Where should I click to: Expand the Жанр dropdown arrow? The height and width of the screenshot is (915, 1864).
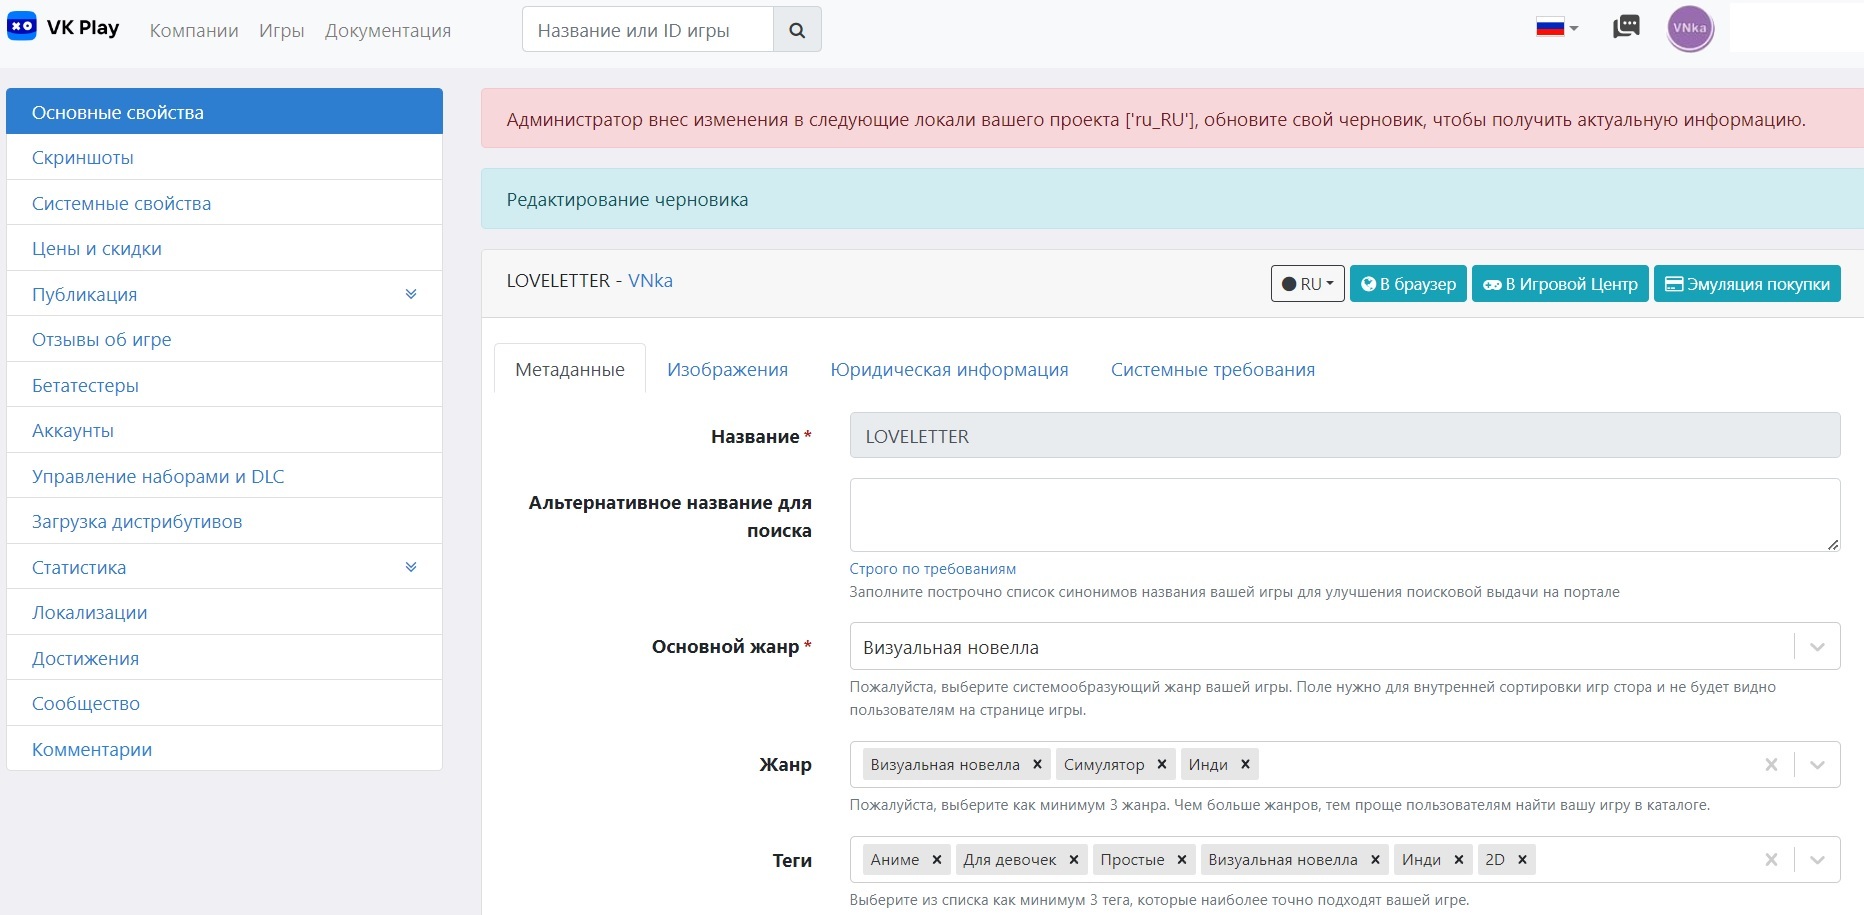point(1817,765)
